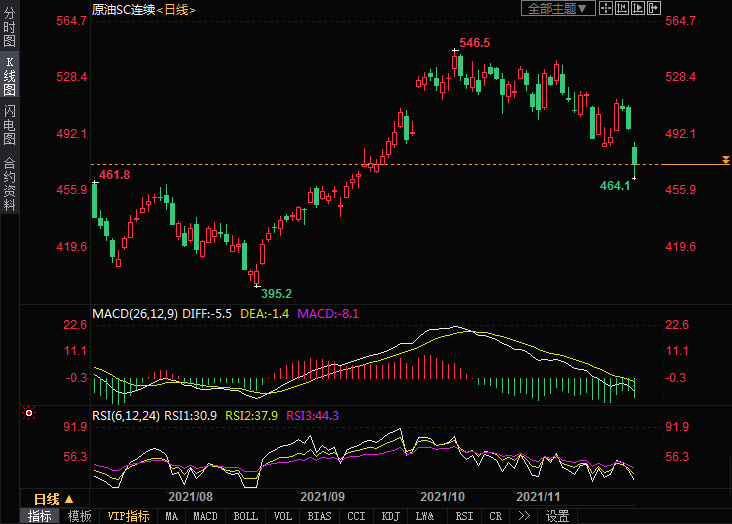Toggle the BOLL indicator button

click(245, 516)
